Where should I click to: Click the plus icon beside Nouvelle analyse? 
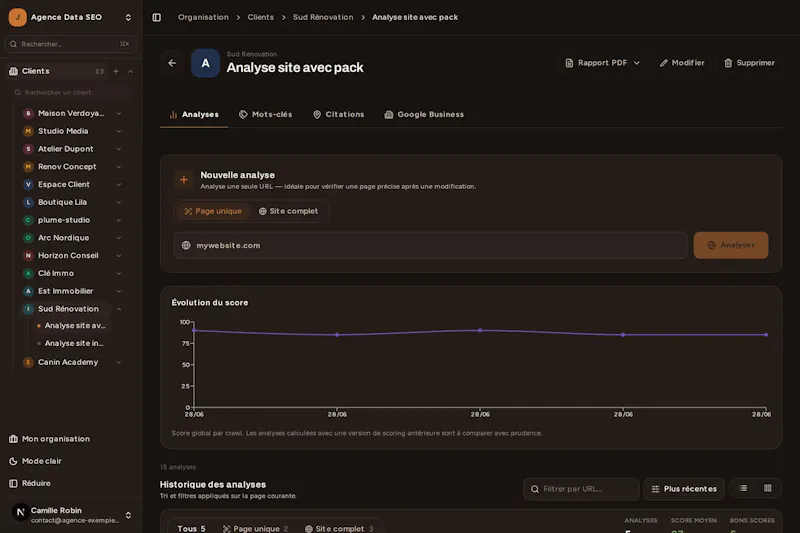tap(184, 180)
